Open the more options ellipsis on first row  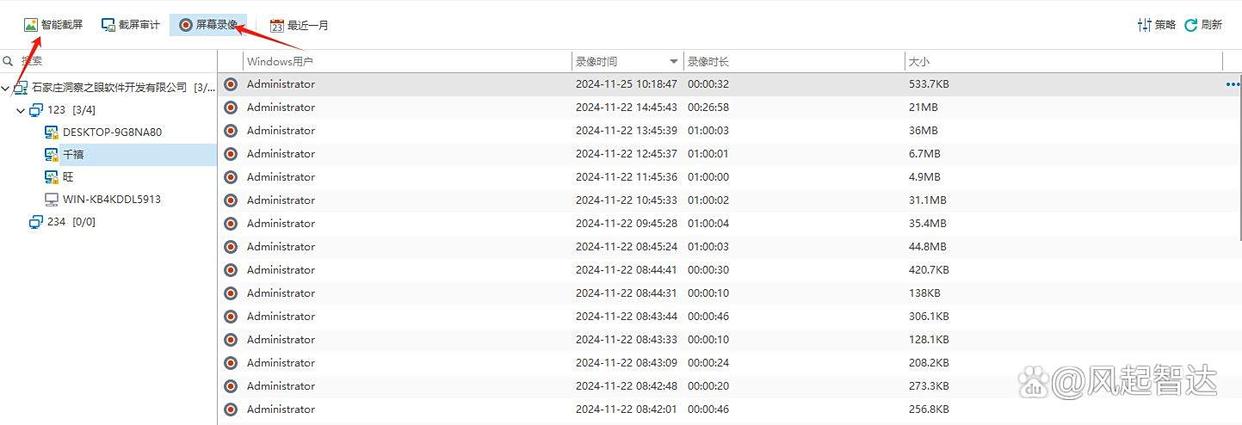click(1232, 85)
